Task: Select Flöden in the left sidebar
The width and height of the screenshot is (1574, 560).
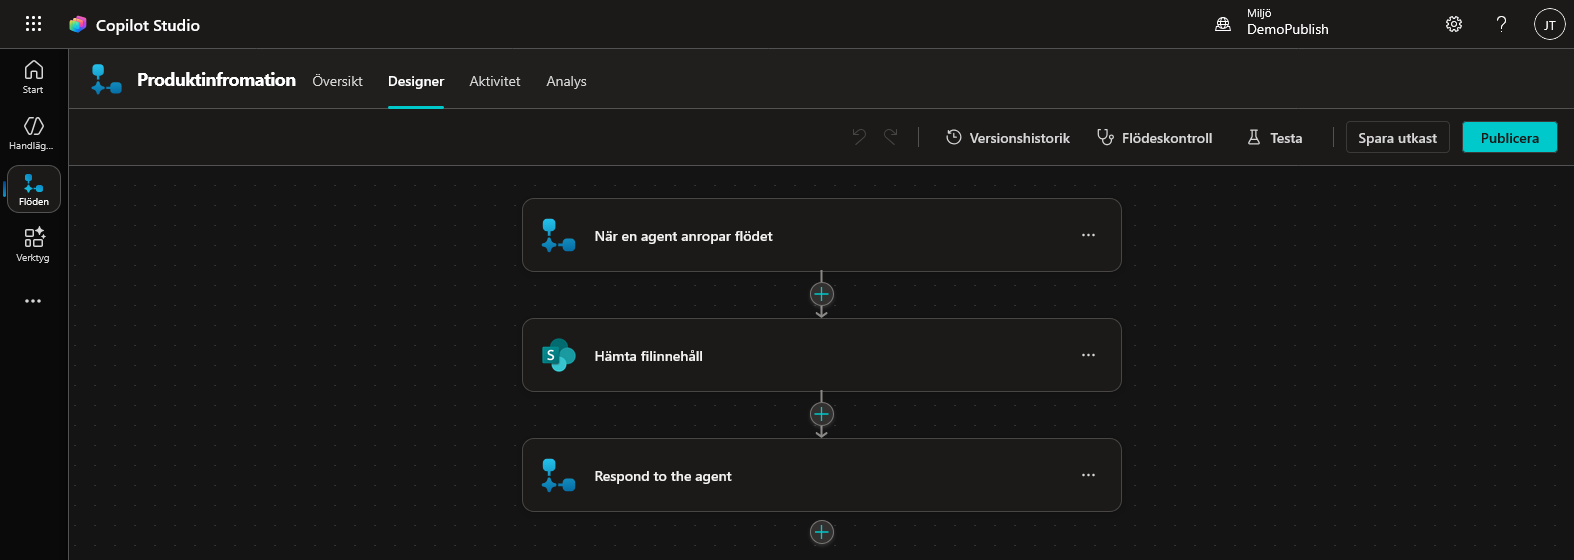Action: 34,189
